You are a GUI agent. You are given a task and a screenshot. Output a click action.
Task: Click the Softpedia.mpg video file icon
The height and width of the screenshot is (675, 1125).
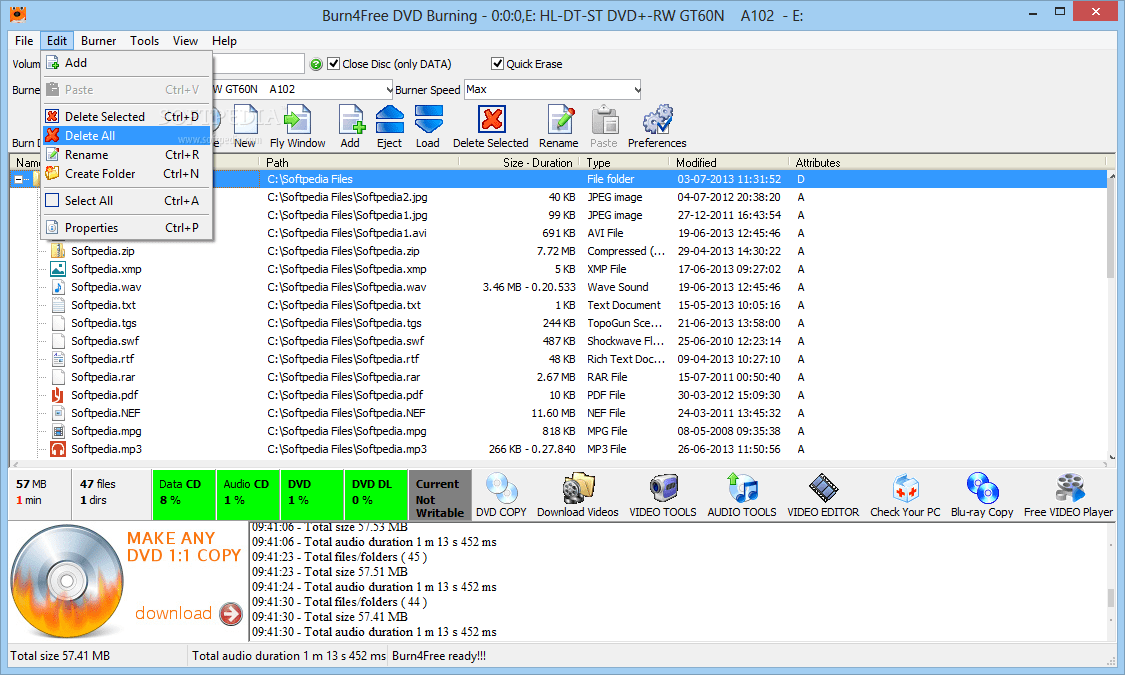(x=58, y=431)
